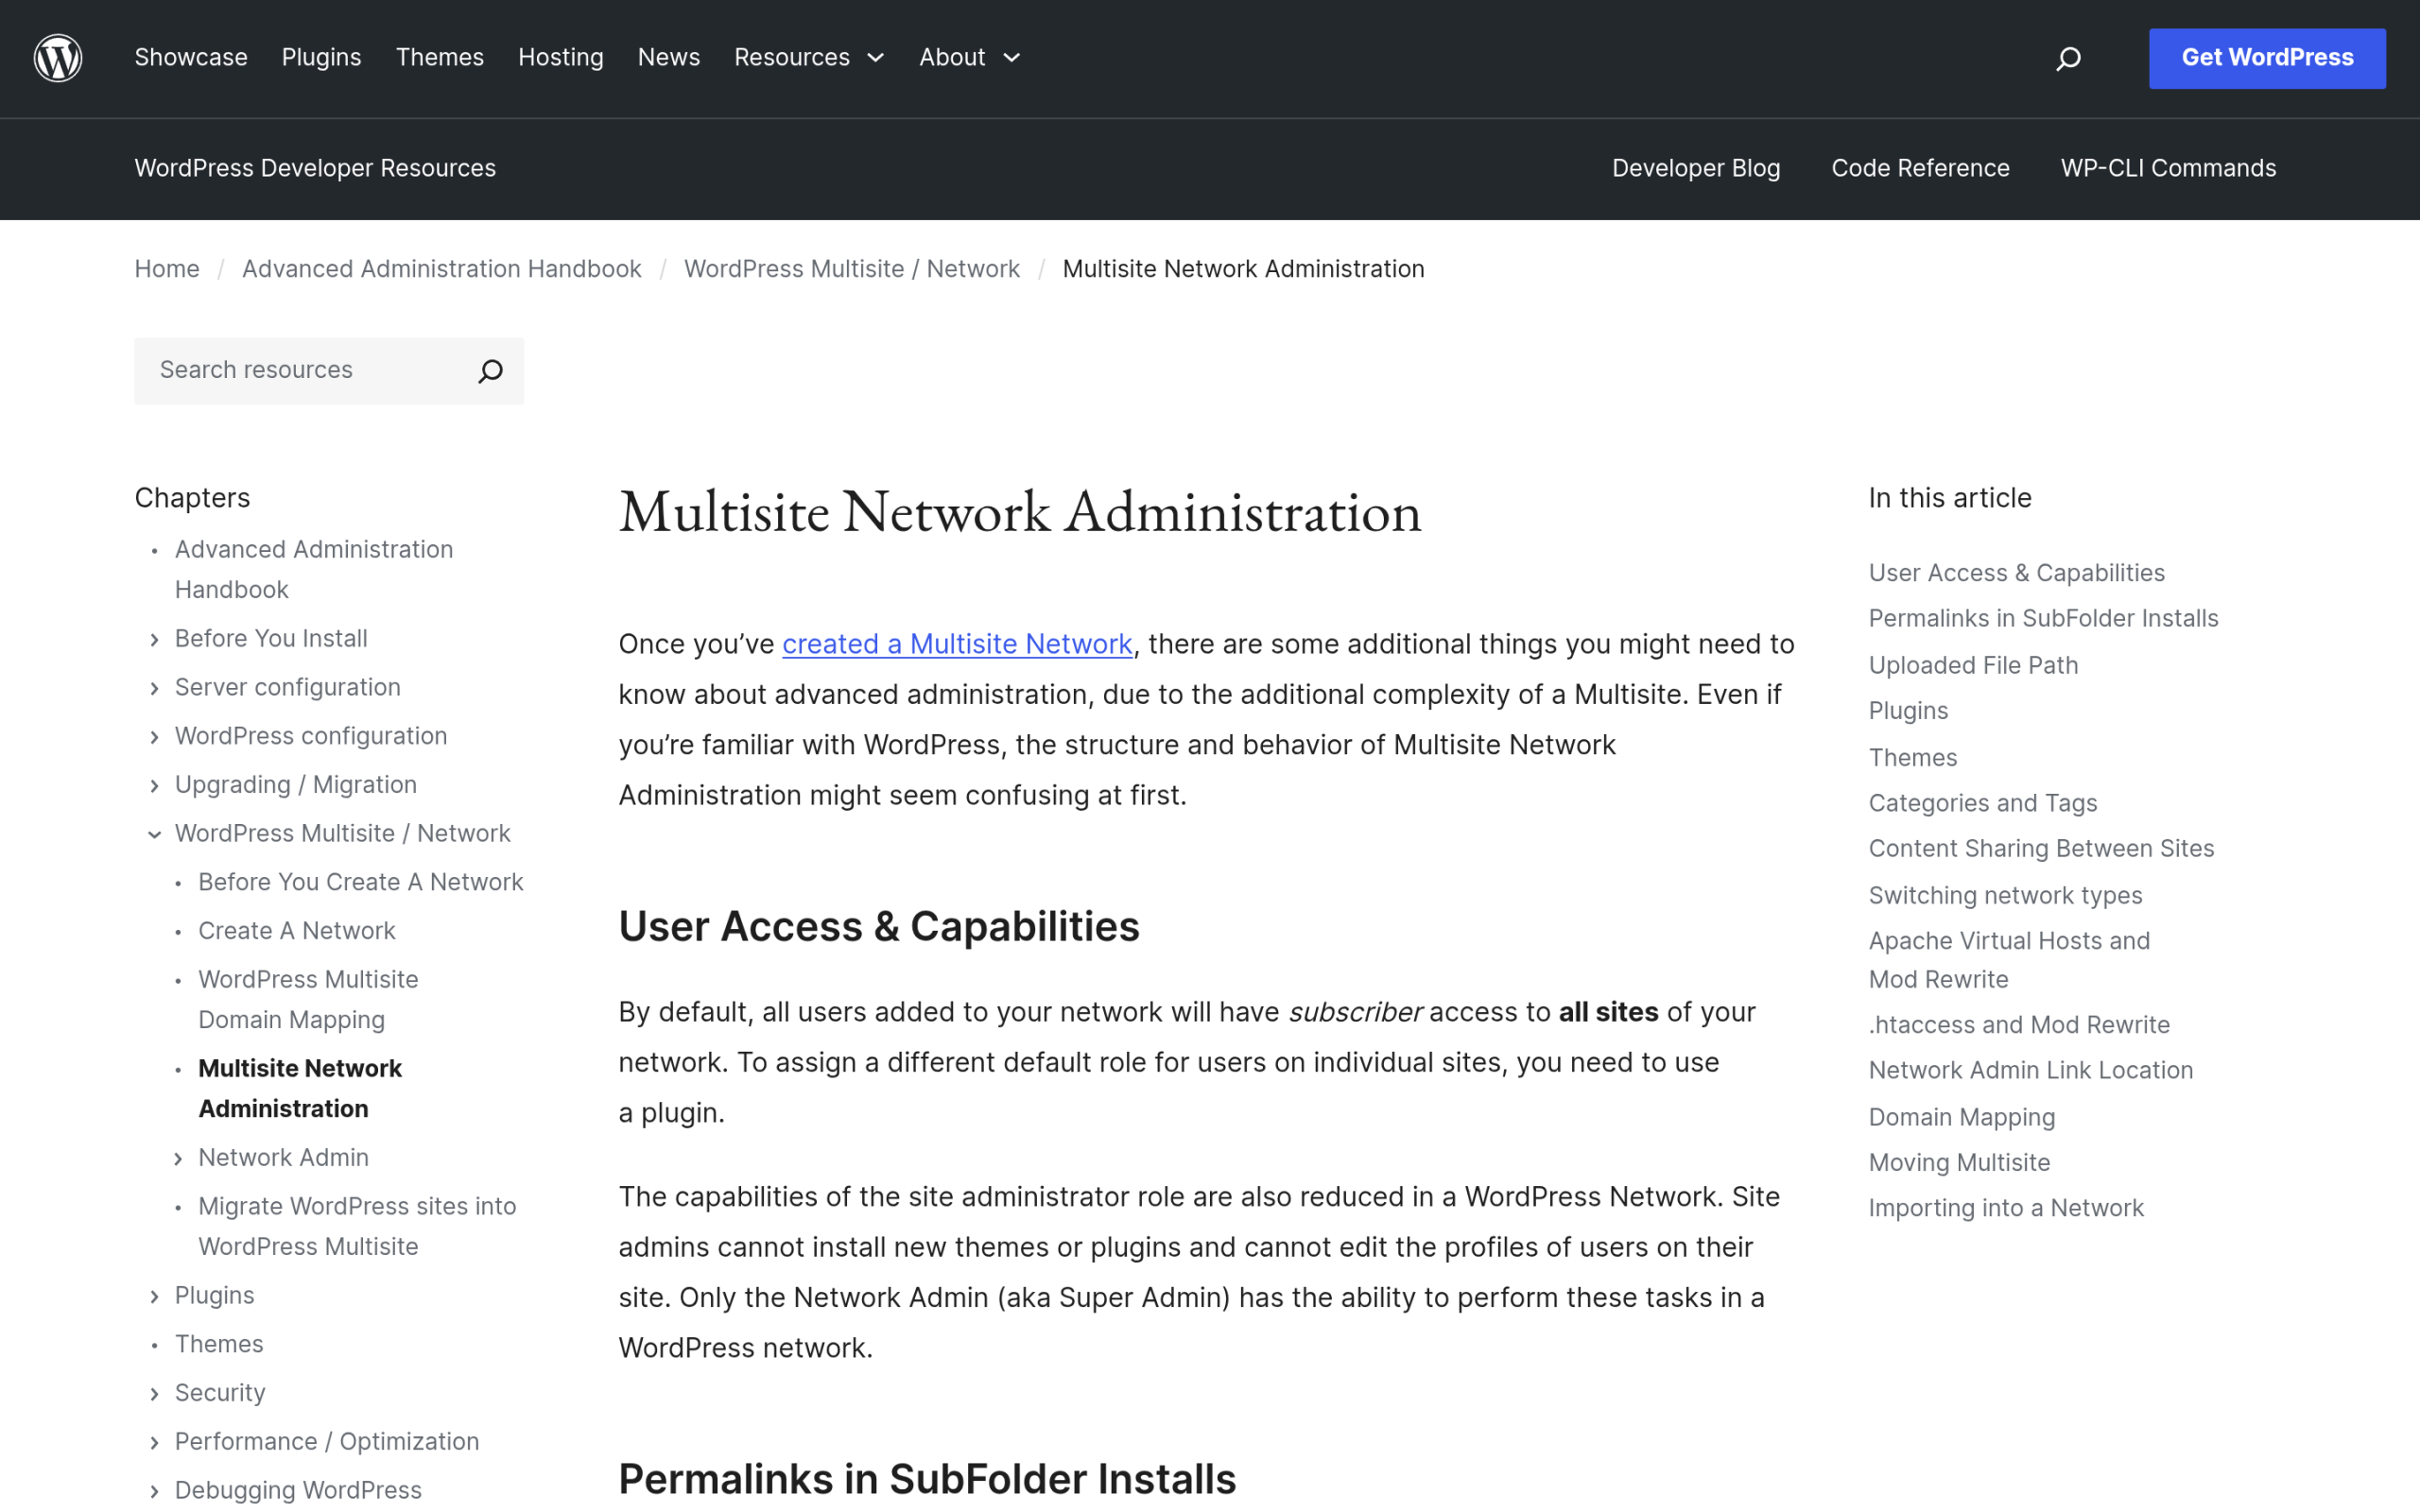Jump to Domain Mapping section
The image size is (2420, 1512).
(1962, 1118)
